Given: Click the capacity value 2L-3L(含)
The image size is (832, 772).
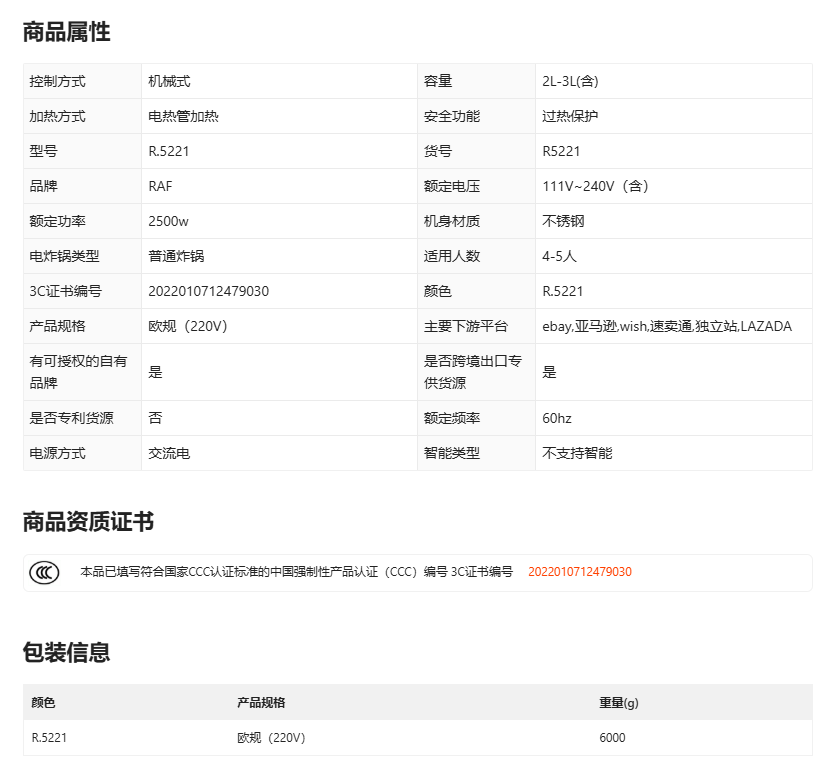Looking at the screenshot, I should click(x=570, y=81).
